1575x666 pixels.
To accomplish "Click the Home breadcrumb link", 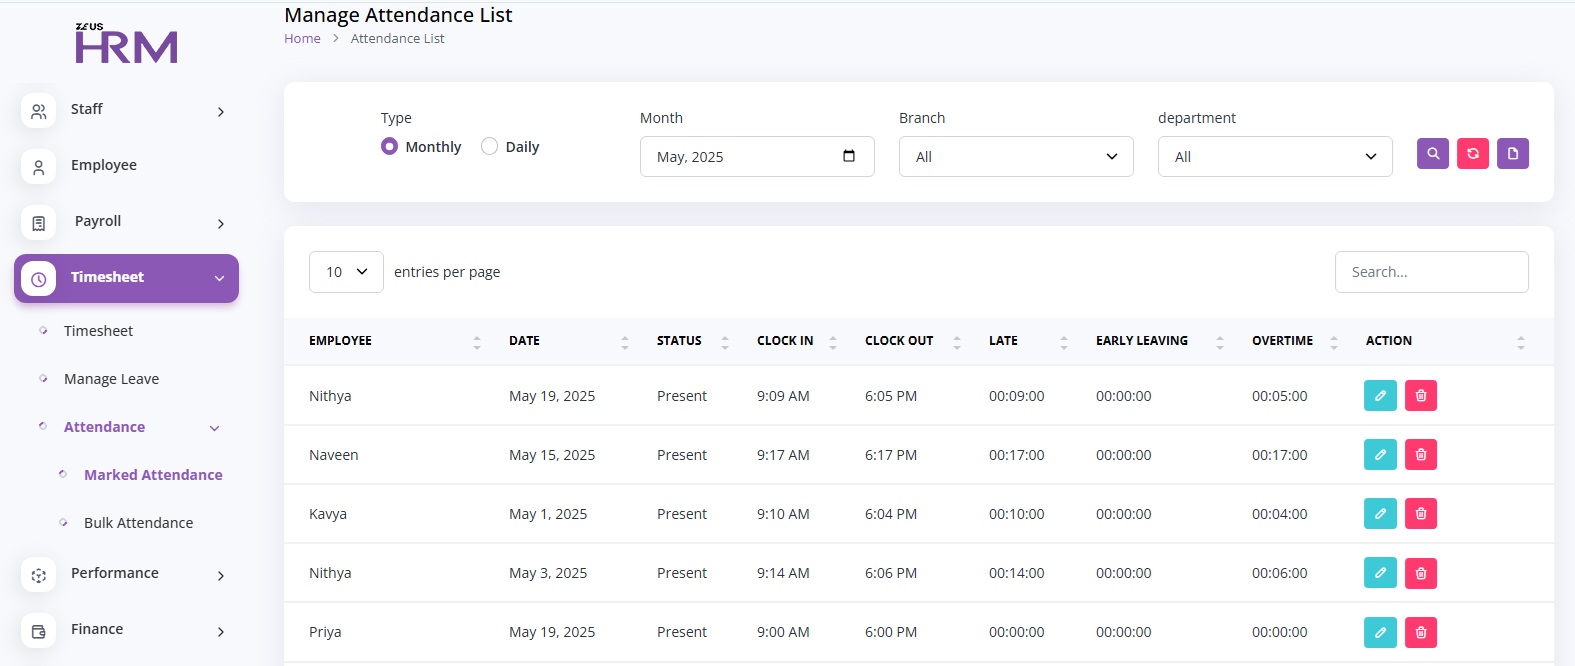I will [302, 39].
